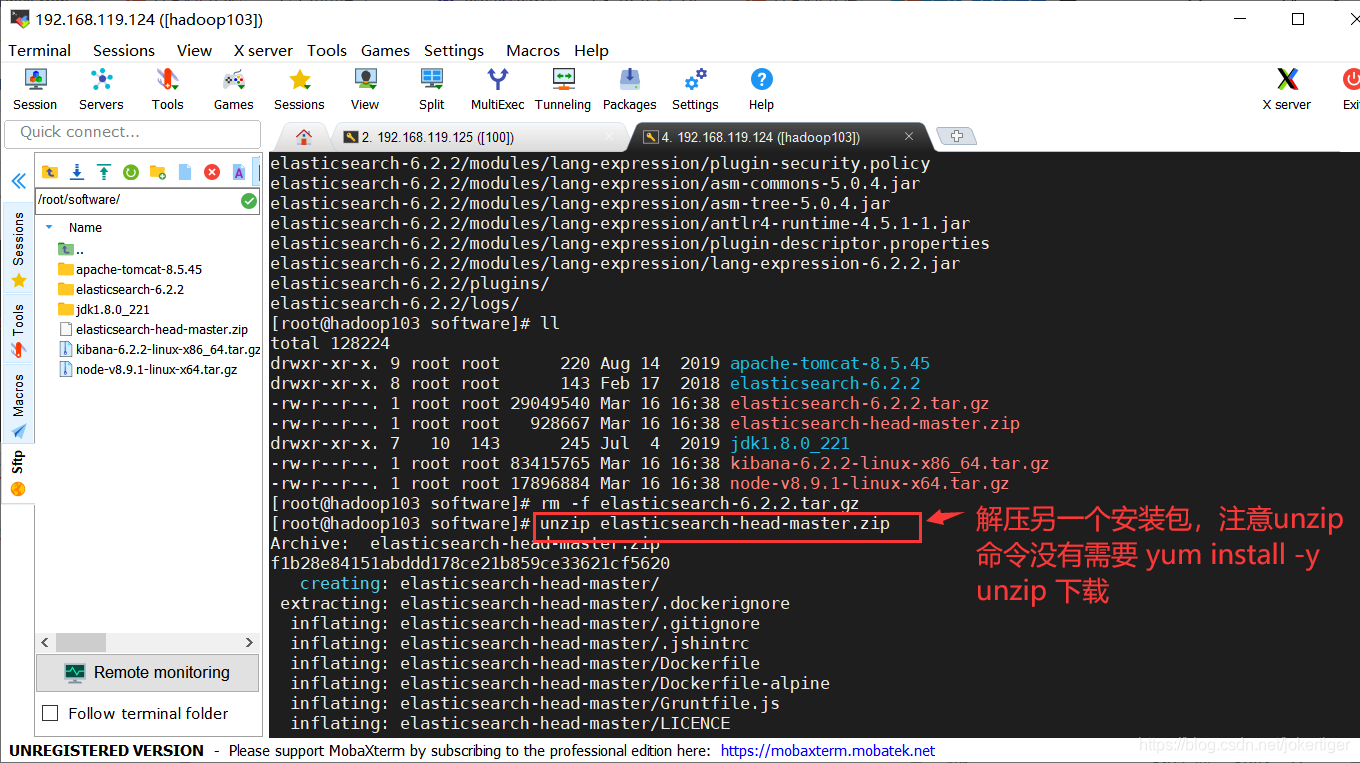Open the Macros menu
Image resolution: width=1360 pixels, height=763 pixels.
click(533, 50)
